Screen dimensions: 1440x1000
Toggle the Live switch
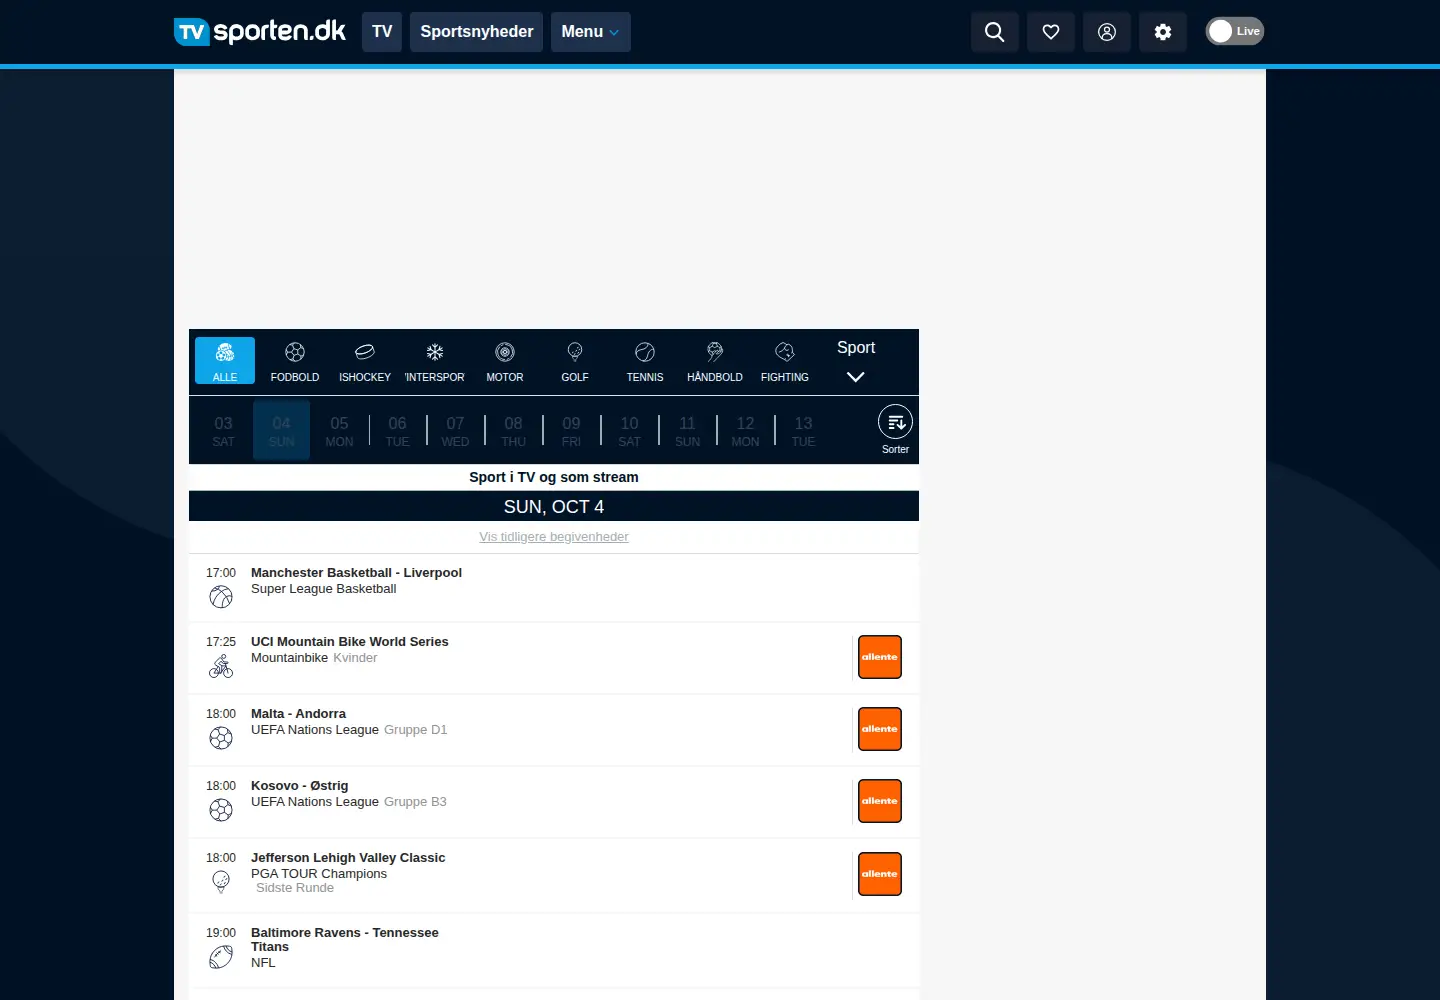(x=1235, y=31)
